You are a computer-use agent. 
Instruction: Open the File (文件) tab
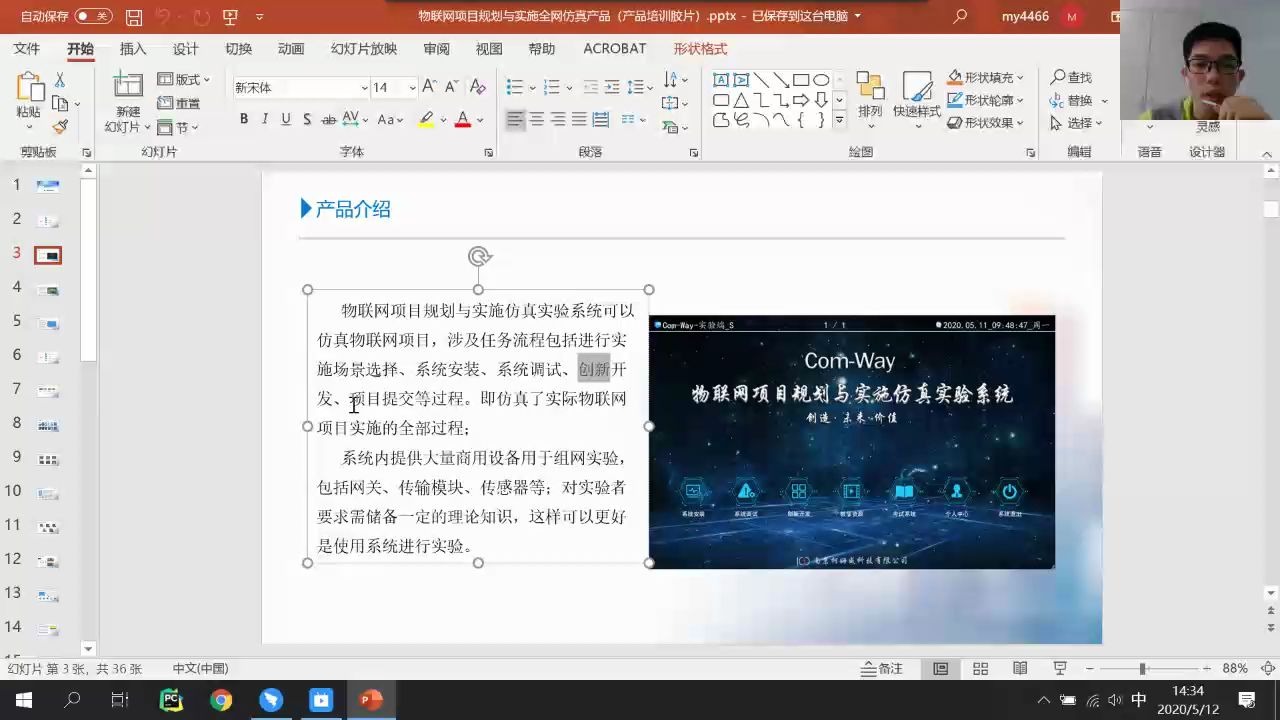pyautogui.click(x=27, y=49)
